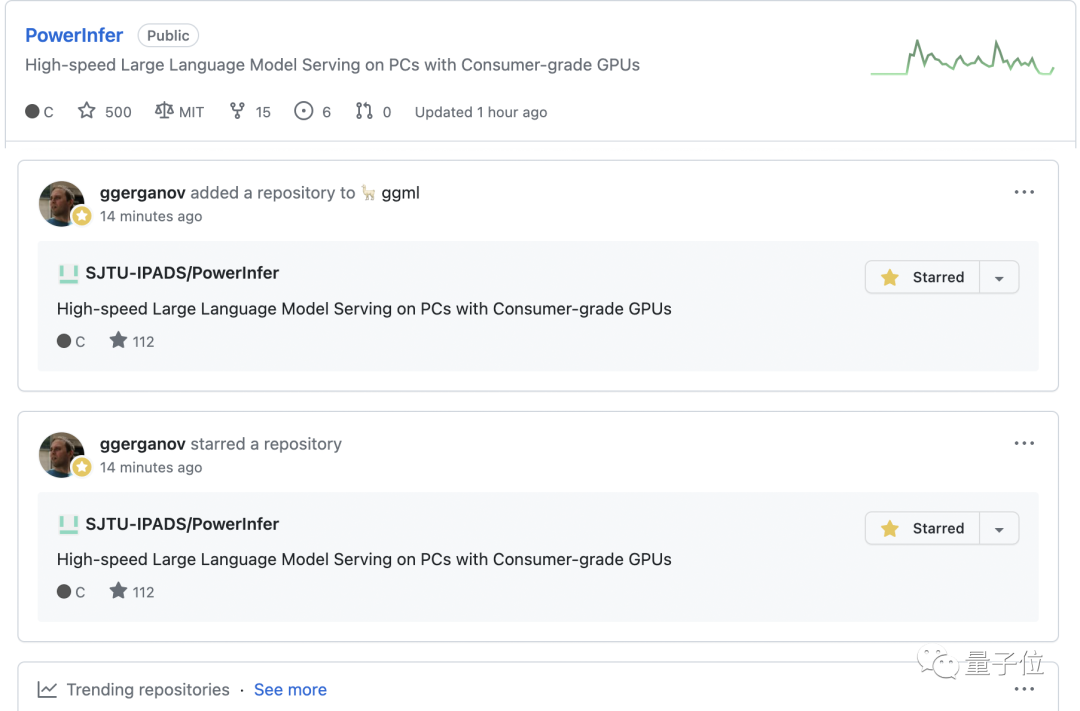The width and height of the screenshot is (1080, 711).
Task: Click the MIT license scale icon
Action: point(164,111)
